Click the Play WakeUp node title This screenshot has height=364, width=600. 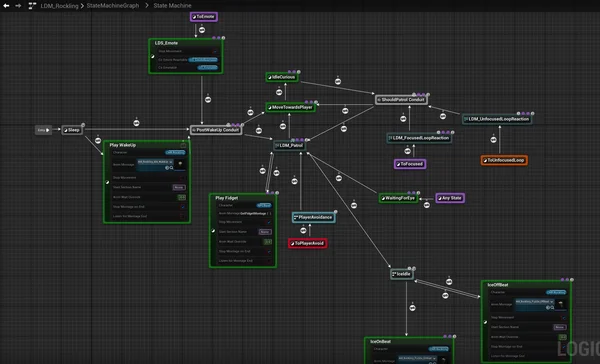(122, 145)
